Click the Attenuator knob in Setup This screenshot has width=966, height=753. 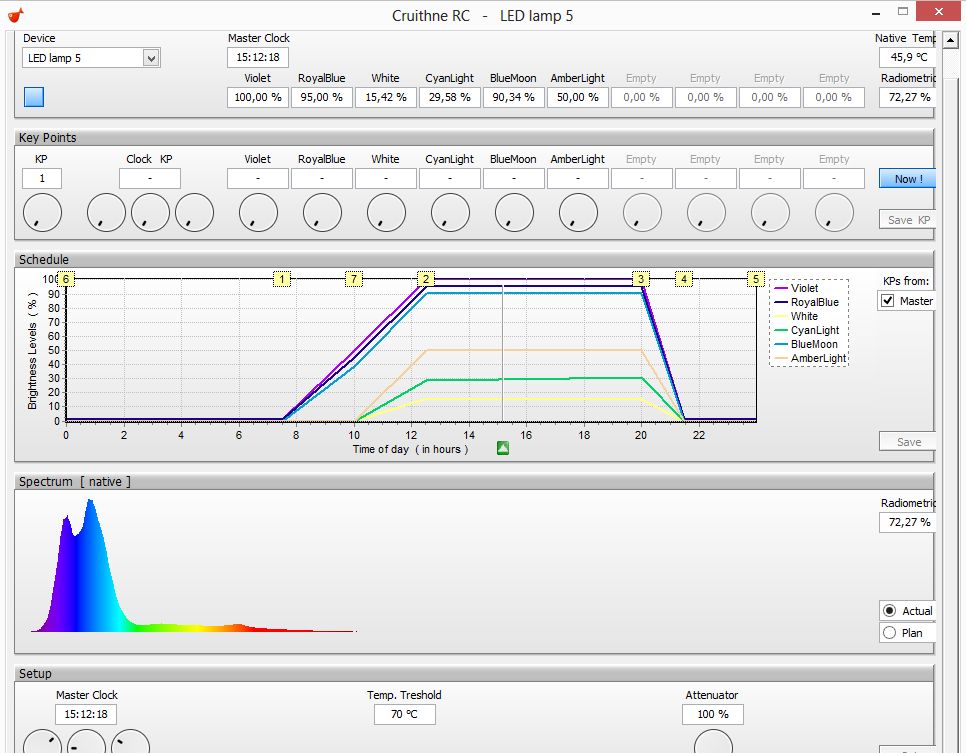pyautogui.click(x=713, y=743)
